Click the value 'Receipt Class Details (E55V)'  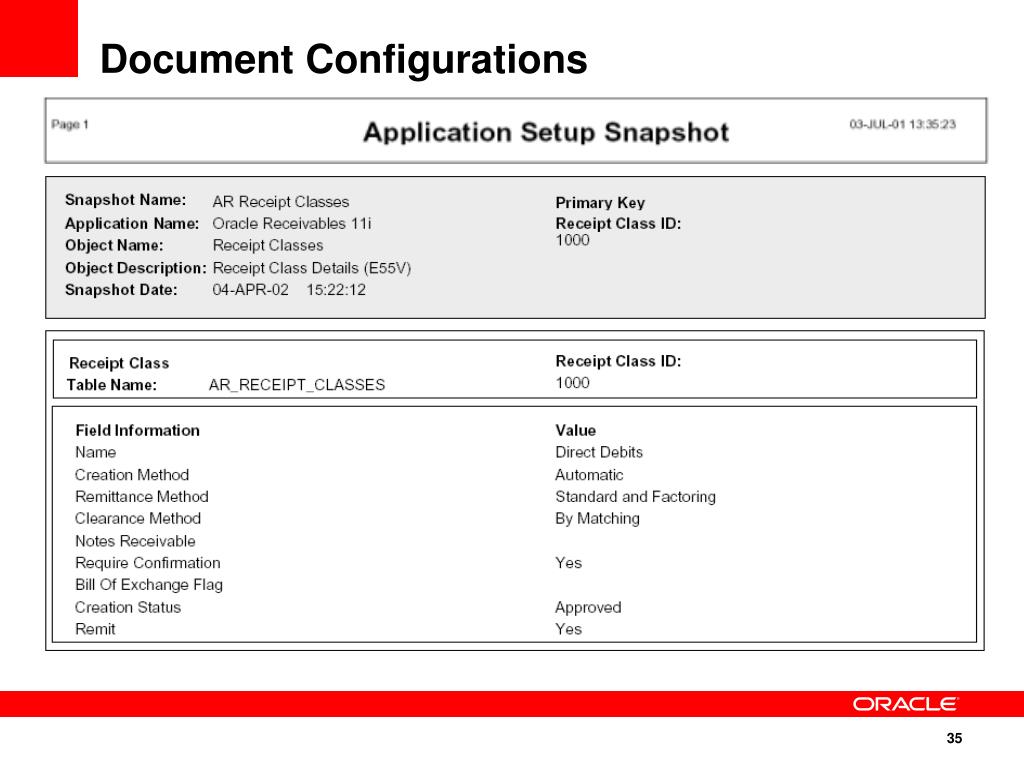tap(312, 268)
